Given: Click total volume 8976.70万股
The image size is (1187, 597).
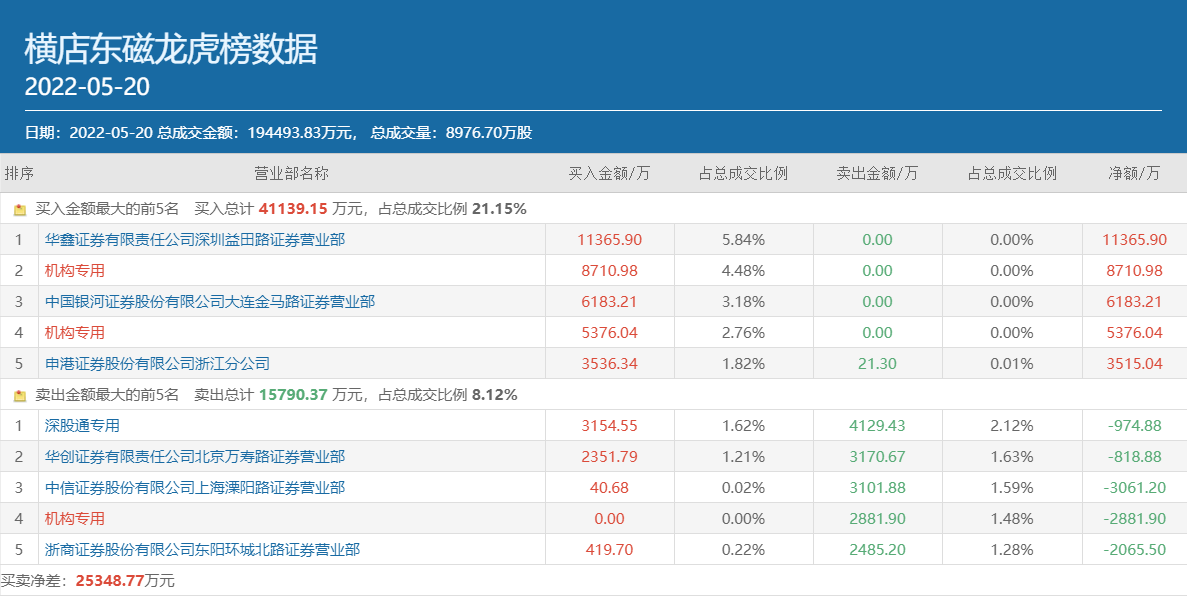Looking at the screenshot, I should (x=489, y=133).
